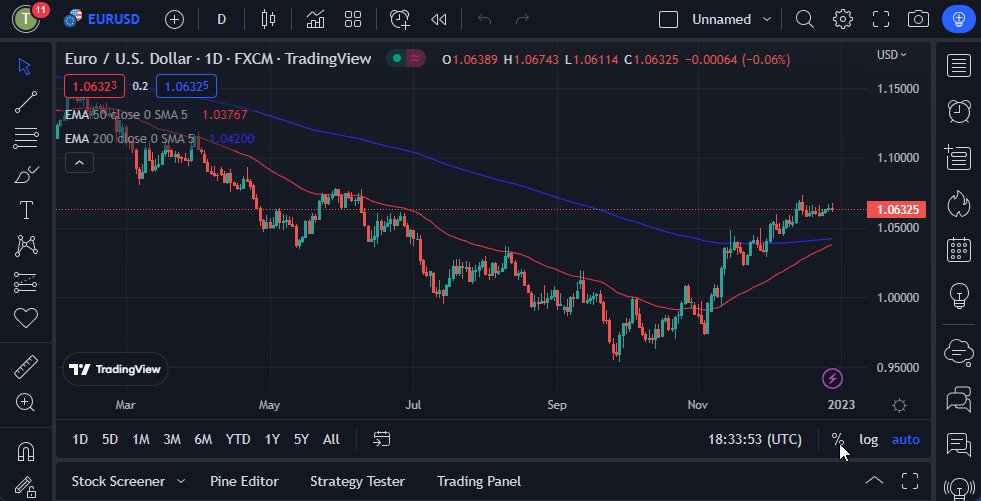Open the USD currency dropdown
The image size is (981, 501).
click(891, 55)
